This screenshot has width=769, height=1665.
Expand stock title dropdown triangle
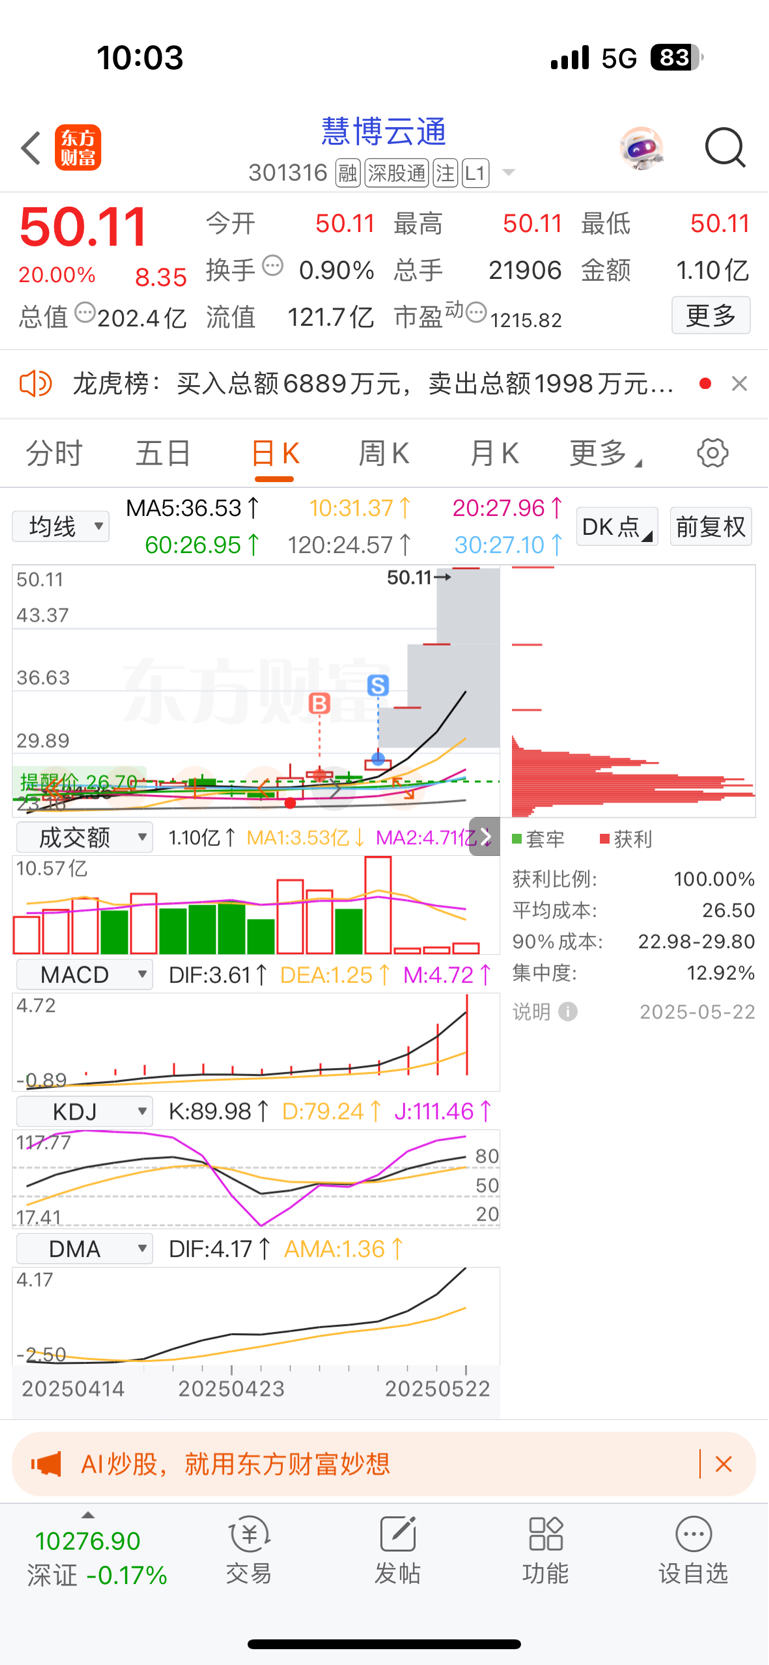[x=508, y=173]
